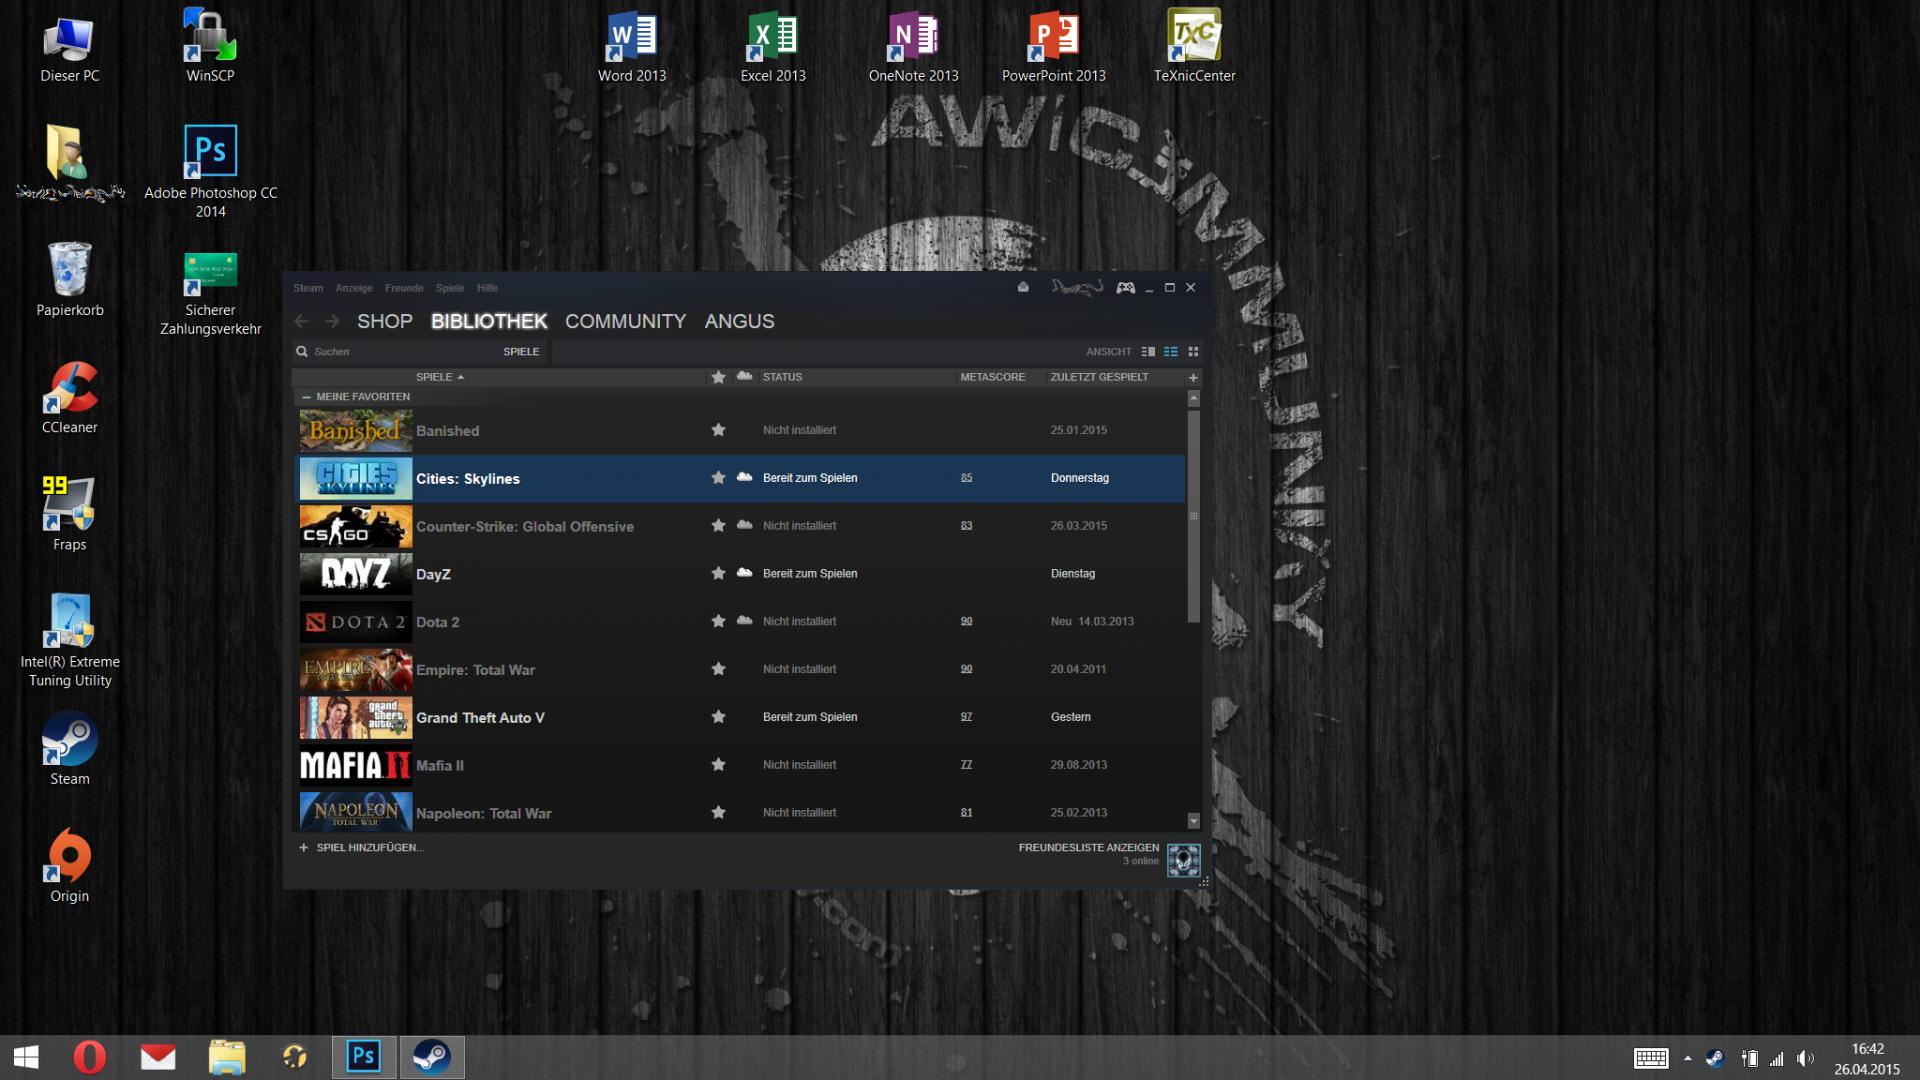Switch to the COMMUNITY tab
Screen dimensions: 1920x1080
[x=625, y=321]
